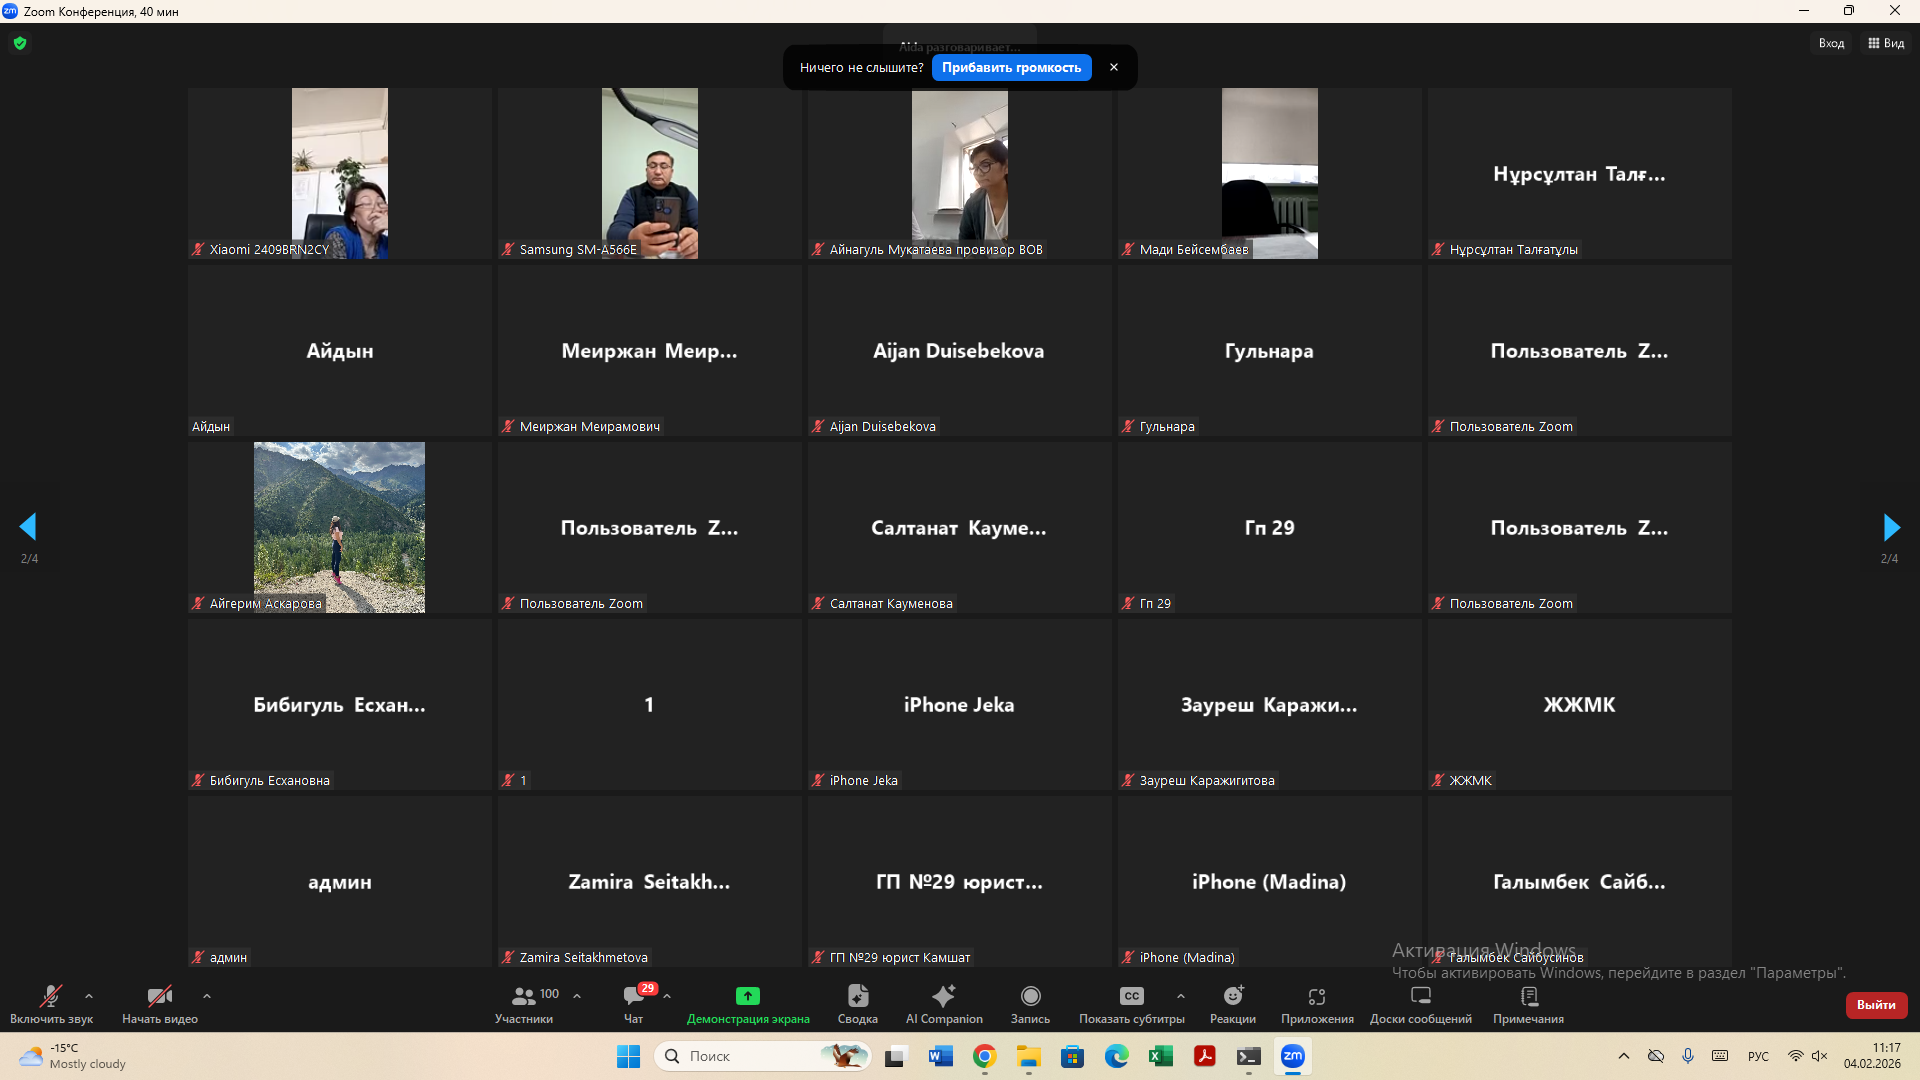1920x1080 pixels.
Task: Open the Приложения (Apps) panel
Action: tap(1317, 996)
